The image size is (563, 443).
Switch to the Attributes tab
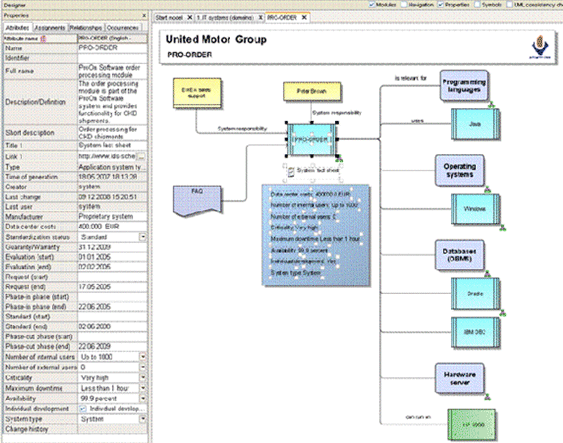[x=17, y=28]
